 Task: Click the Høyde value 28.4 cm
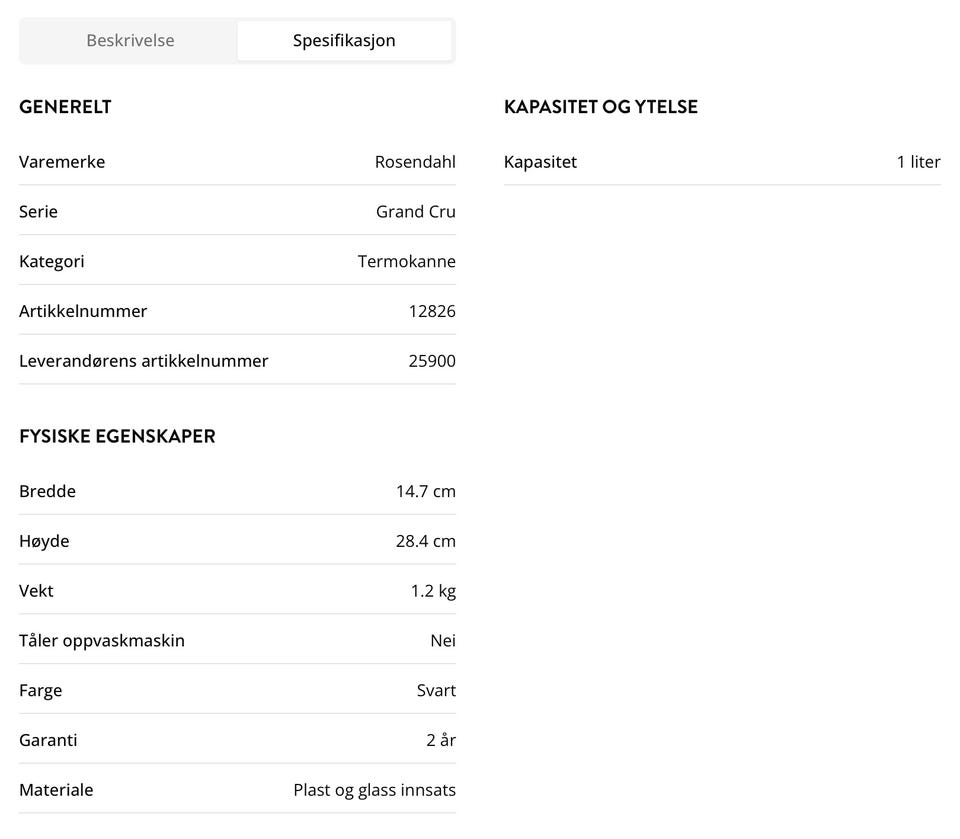pos(426,541)
